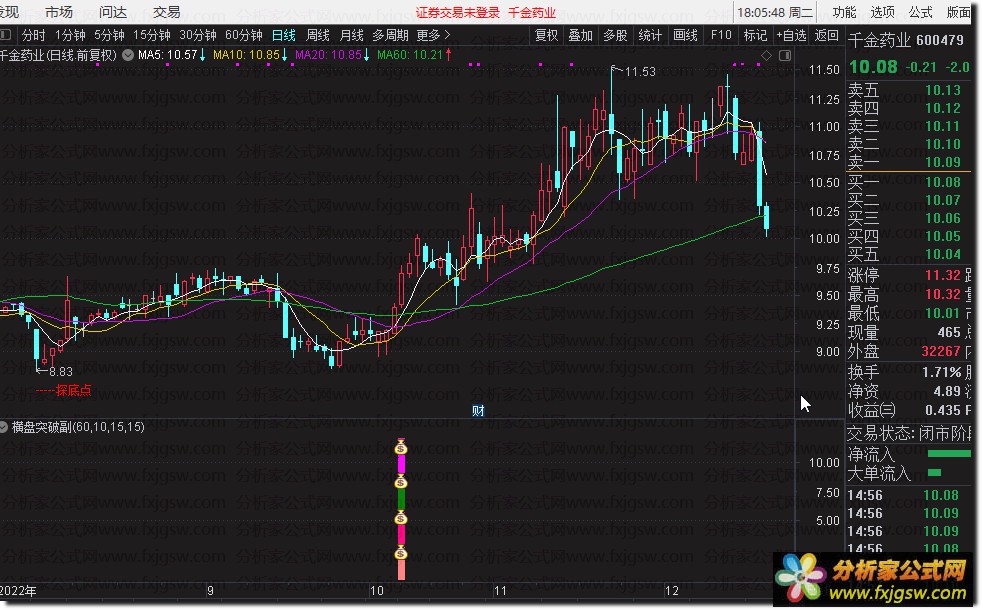The image size is (983, 610).
Task: Click the MA20: 10.85 indicator label
Action: point(332,55)
